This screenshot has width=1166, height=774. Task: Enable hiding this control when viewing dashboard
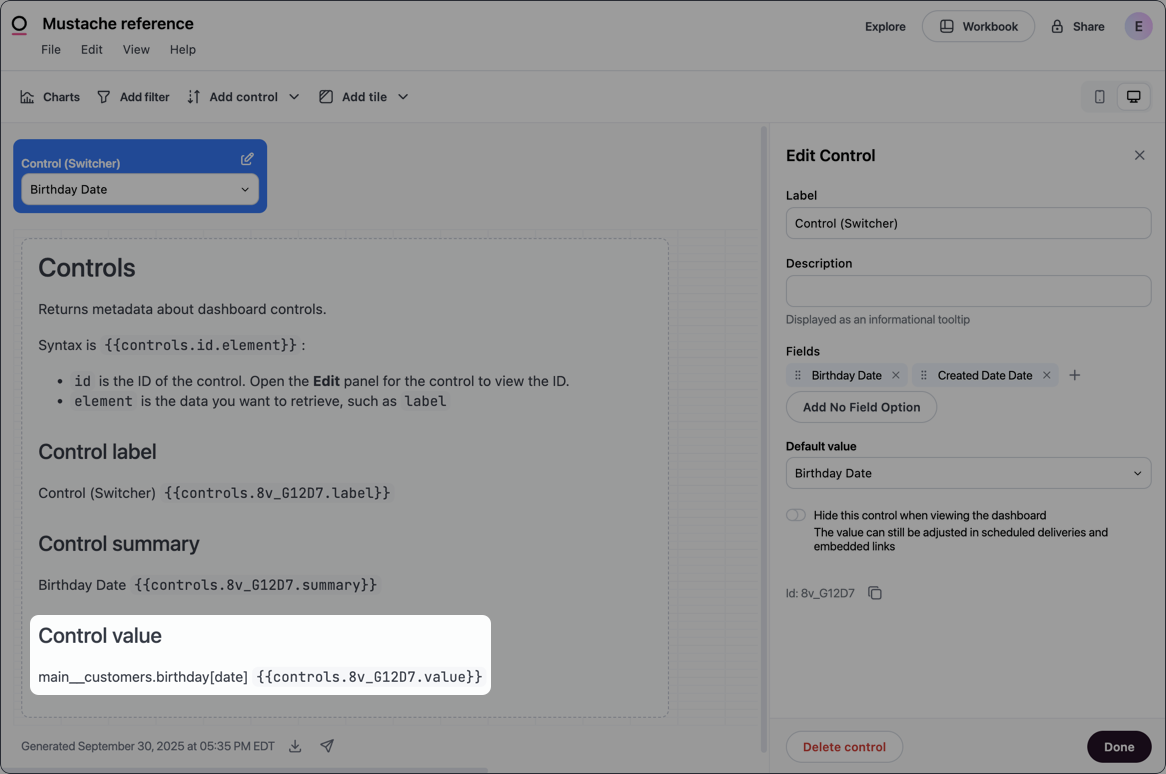coord(795,514)
